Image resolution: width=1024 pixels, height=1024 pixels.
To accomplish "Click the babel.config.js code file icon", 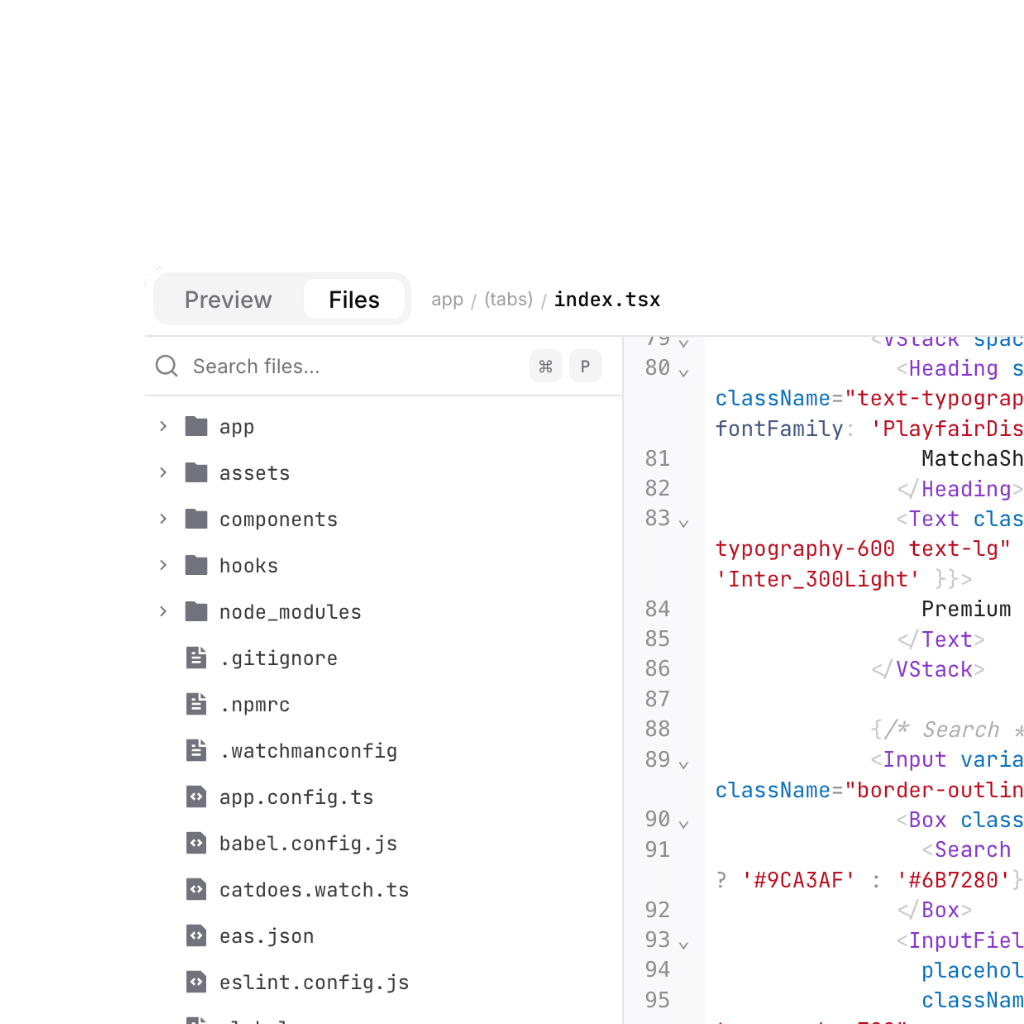I will point(196,843).
